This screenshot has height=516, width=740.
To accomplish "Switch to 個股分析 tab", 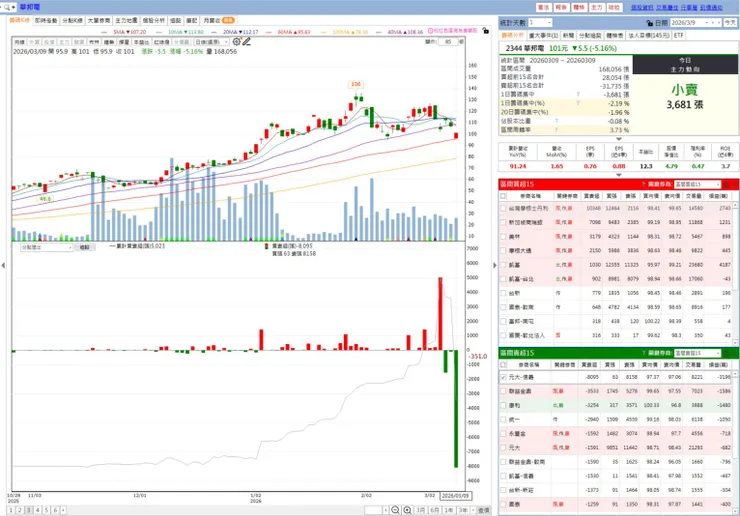I will [154, 21].
